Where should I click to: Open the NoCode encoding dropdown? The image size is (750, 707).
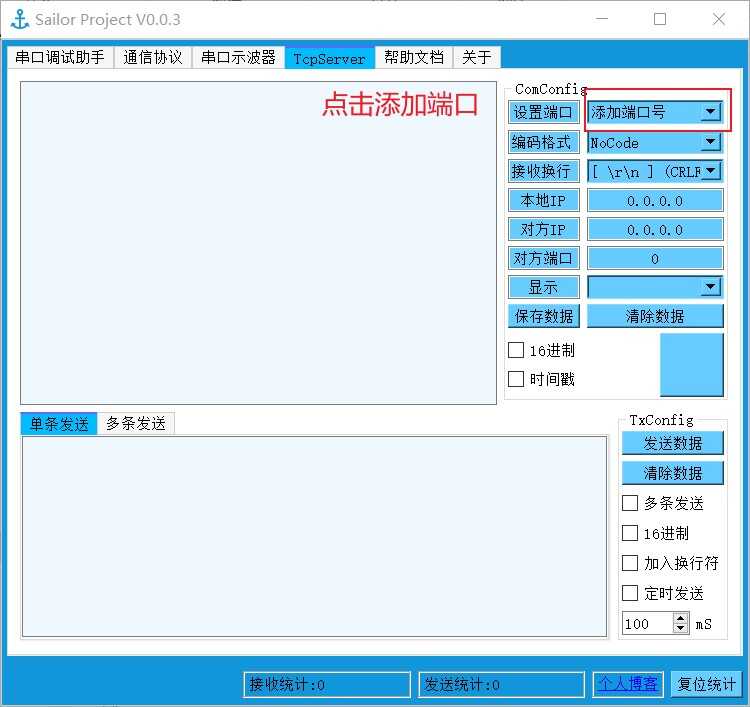(x=655, y=143)
